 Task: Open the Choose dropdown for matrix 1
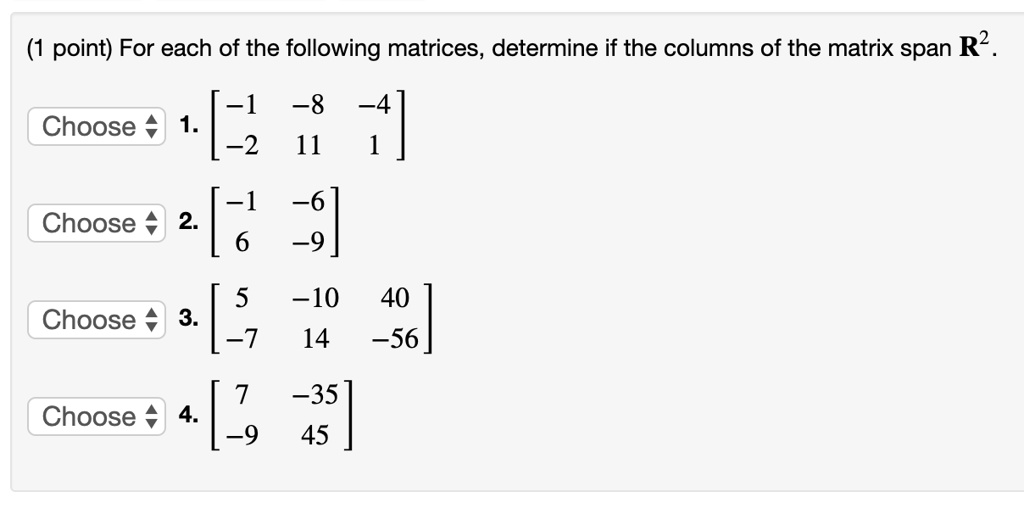[96, 126]
